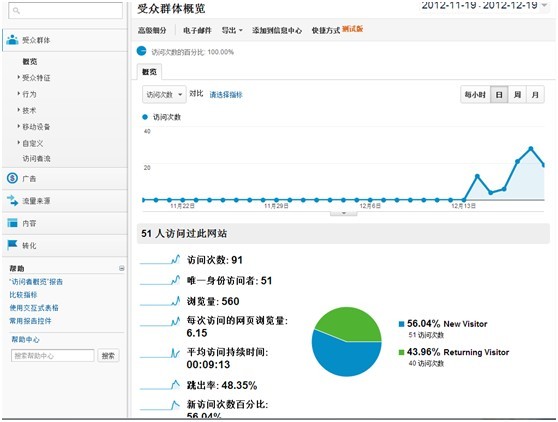Click the 唯一身份访问者 sparkline thumbnail
The width and height of the screenshot is (558, 422).
(x=160, y=280)
